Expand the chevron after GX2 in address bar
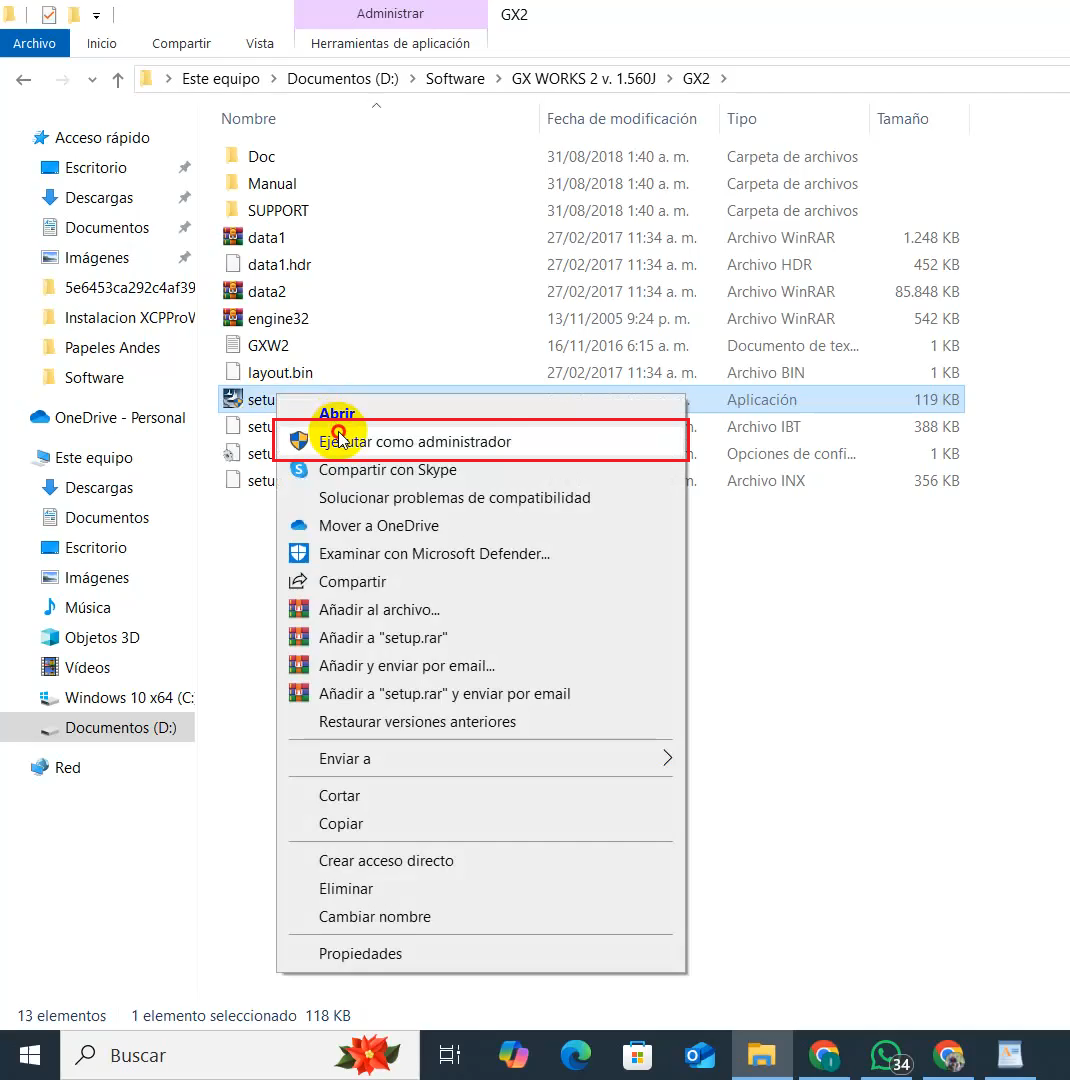 (723, 79)
